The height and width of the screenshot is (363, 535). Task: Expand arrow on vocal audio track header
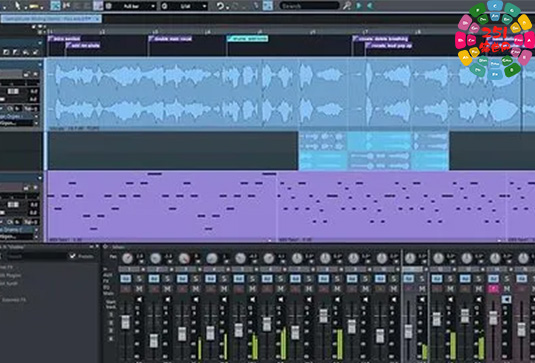(40, 64)
